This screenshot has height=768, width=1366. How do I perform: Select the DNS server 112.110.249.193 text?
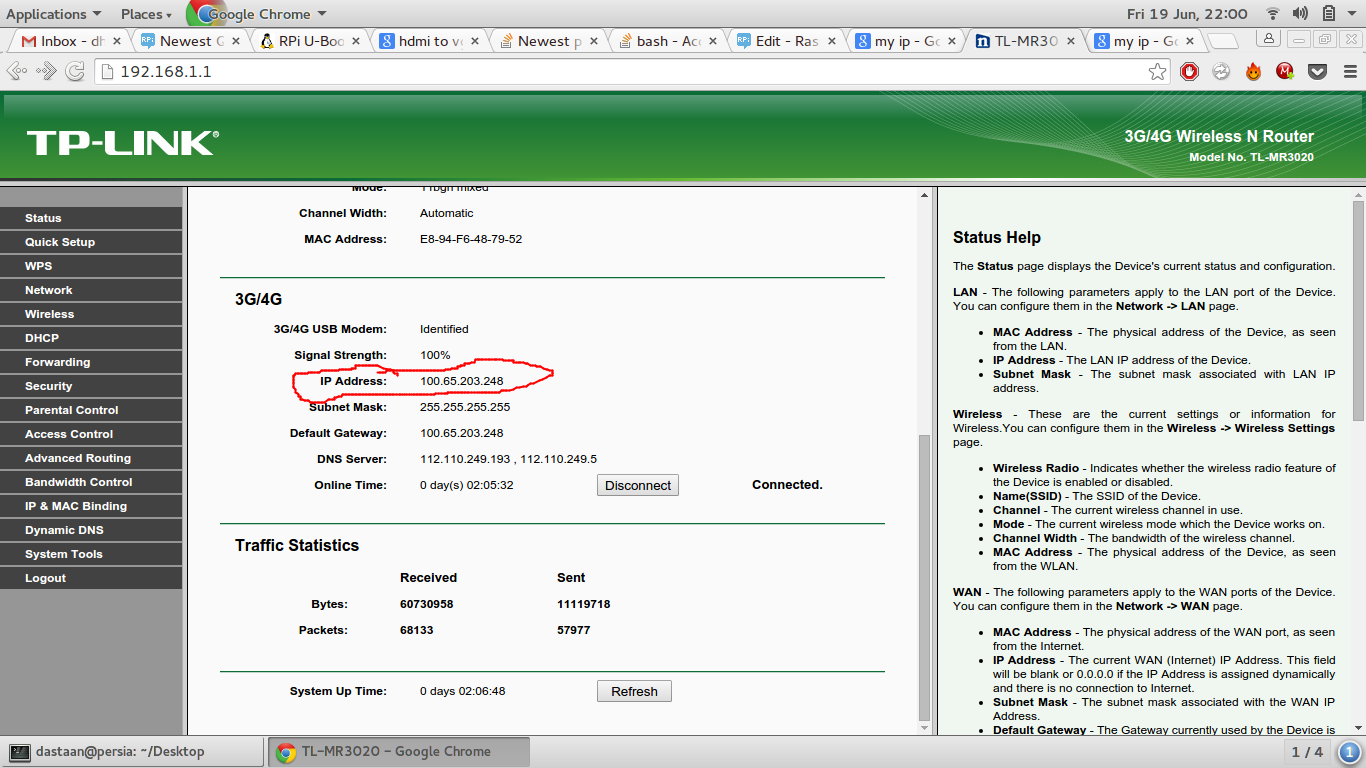[x=466, y=459]
